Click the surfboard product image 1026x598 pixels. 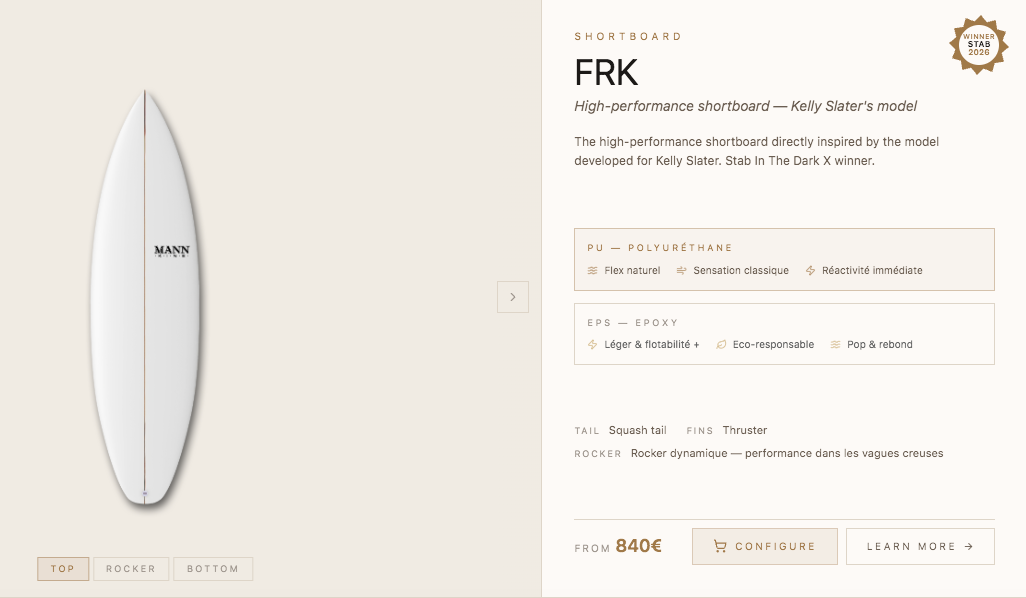click(145, 350)
